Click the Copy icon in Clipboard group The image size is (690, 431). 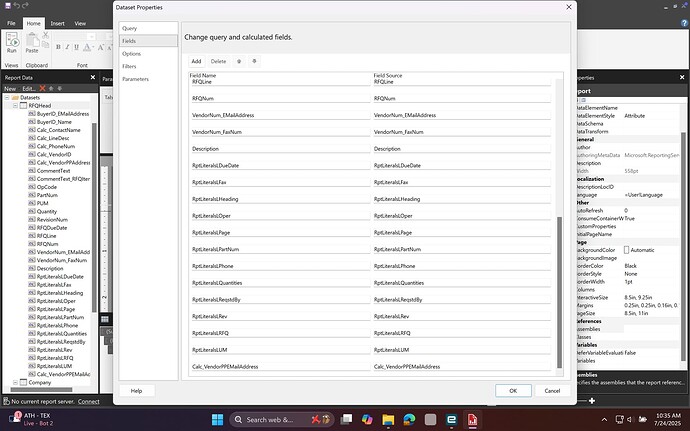(45, 44)
